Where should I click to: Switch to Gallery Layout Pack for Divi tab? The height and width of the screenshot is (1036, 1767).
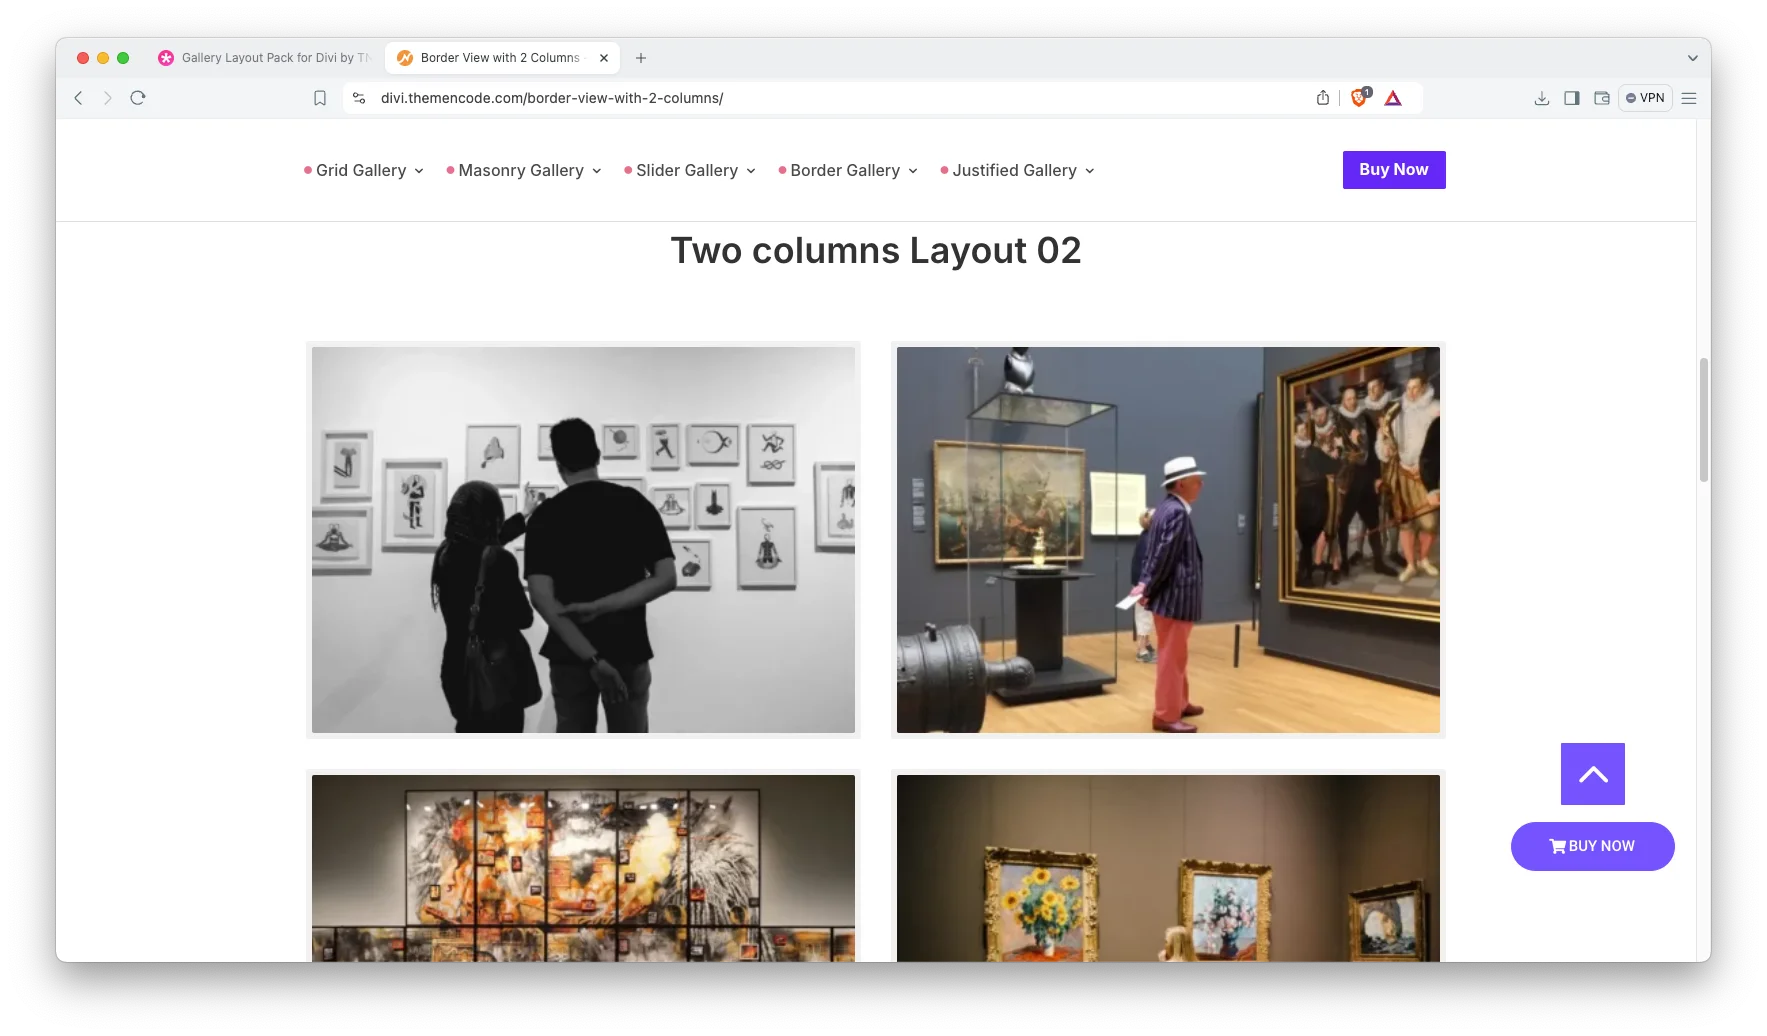[x=265, y=58]
